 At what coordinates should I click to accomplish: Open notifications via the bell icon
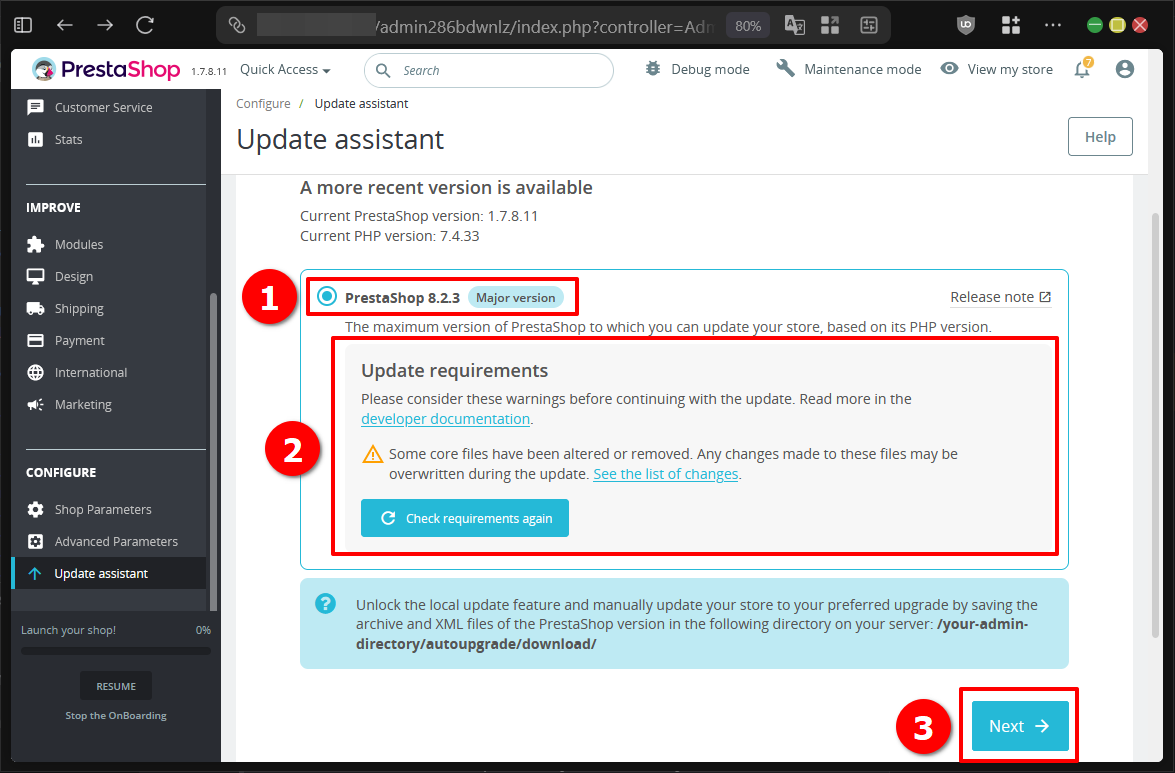[x=1082, y=69]
